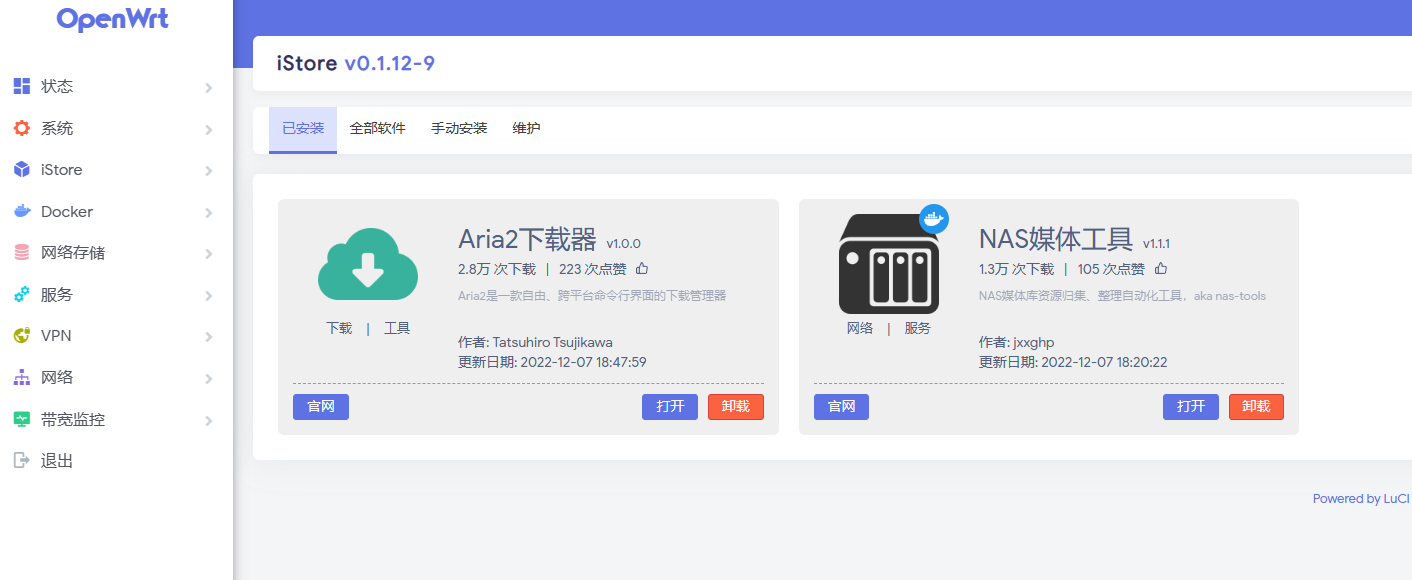Image resolution: width=1412 pixels, height=580 pixels.
Task: Visit the Aria2 官网 official site button
Action: click(x=321, y=407)
